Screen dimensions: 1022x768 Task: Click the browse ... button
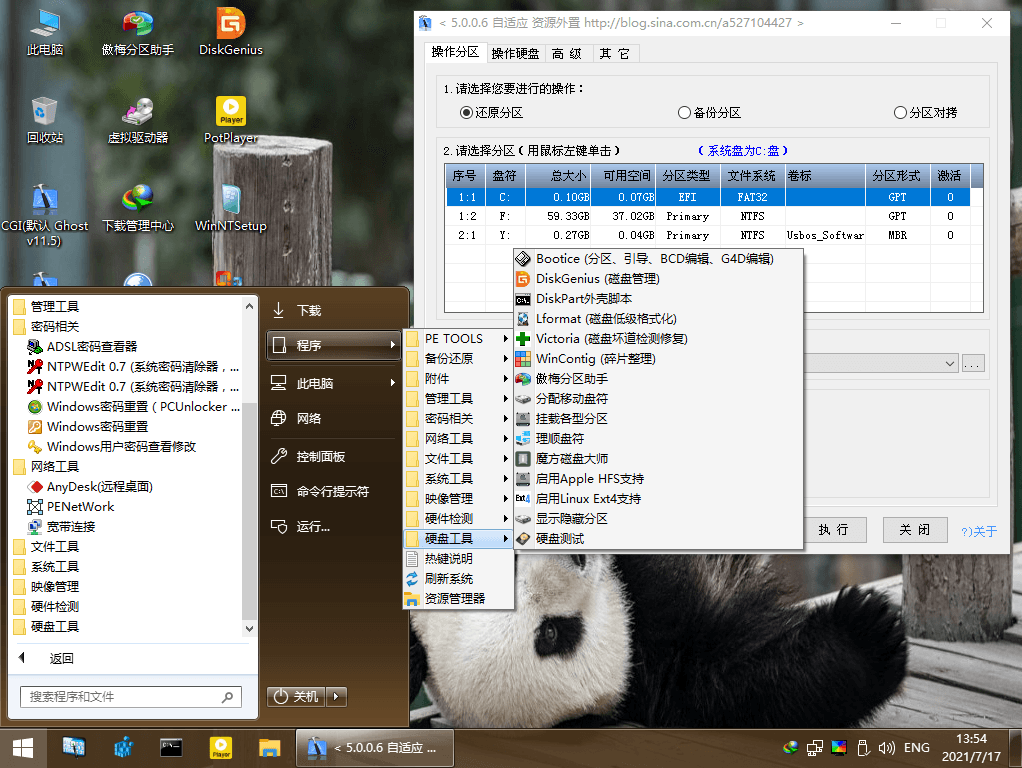[x=973, y=364]
